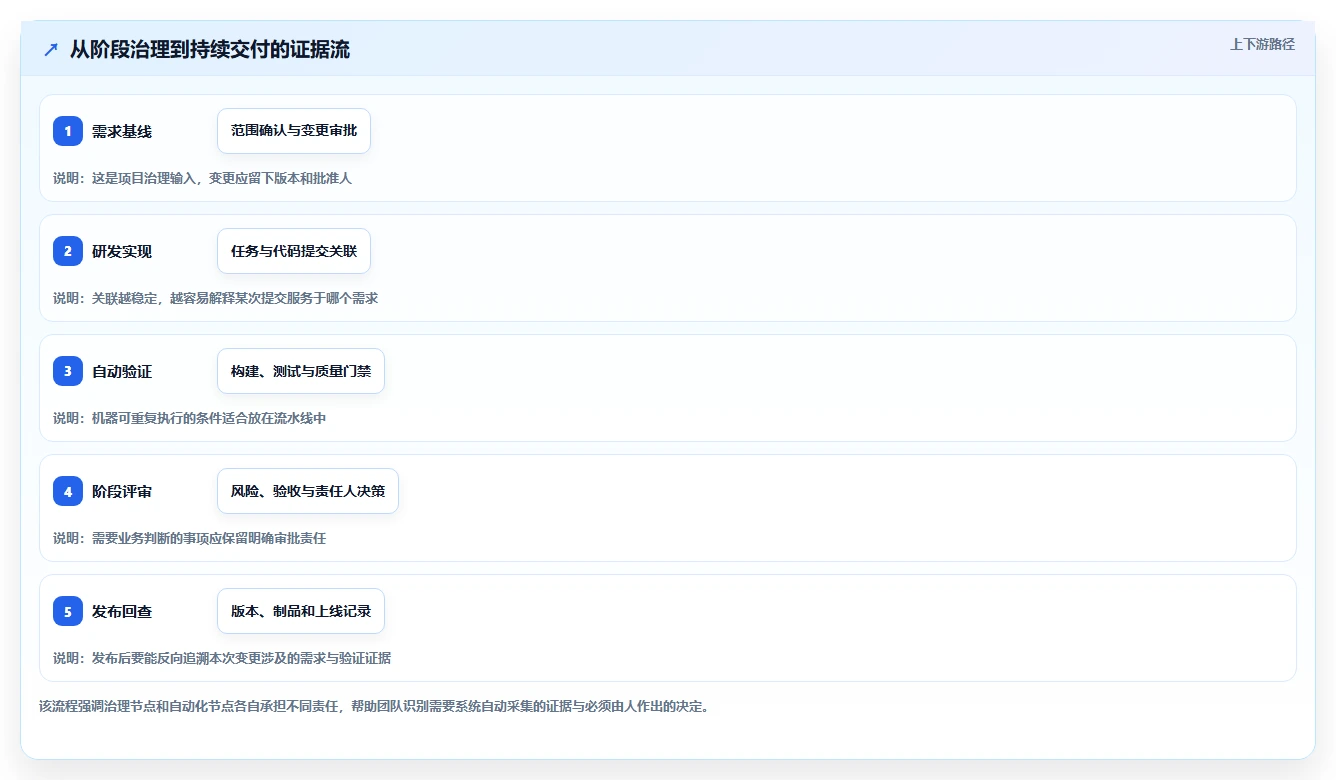The height and width of the screenshot is (780, 1336).
Task: Click the 风险、验收与责任人决策 chip
Action: pyautogui.click(x=308, y=491)
